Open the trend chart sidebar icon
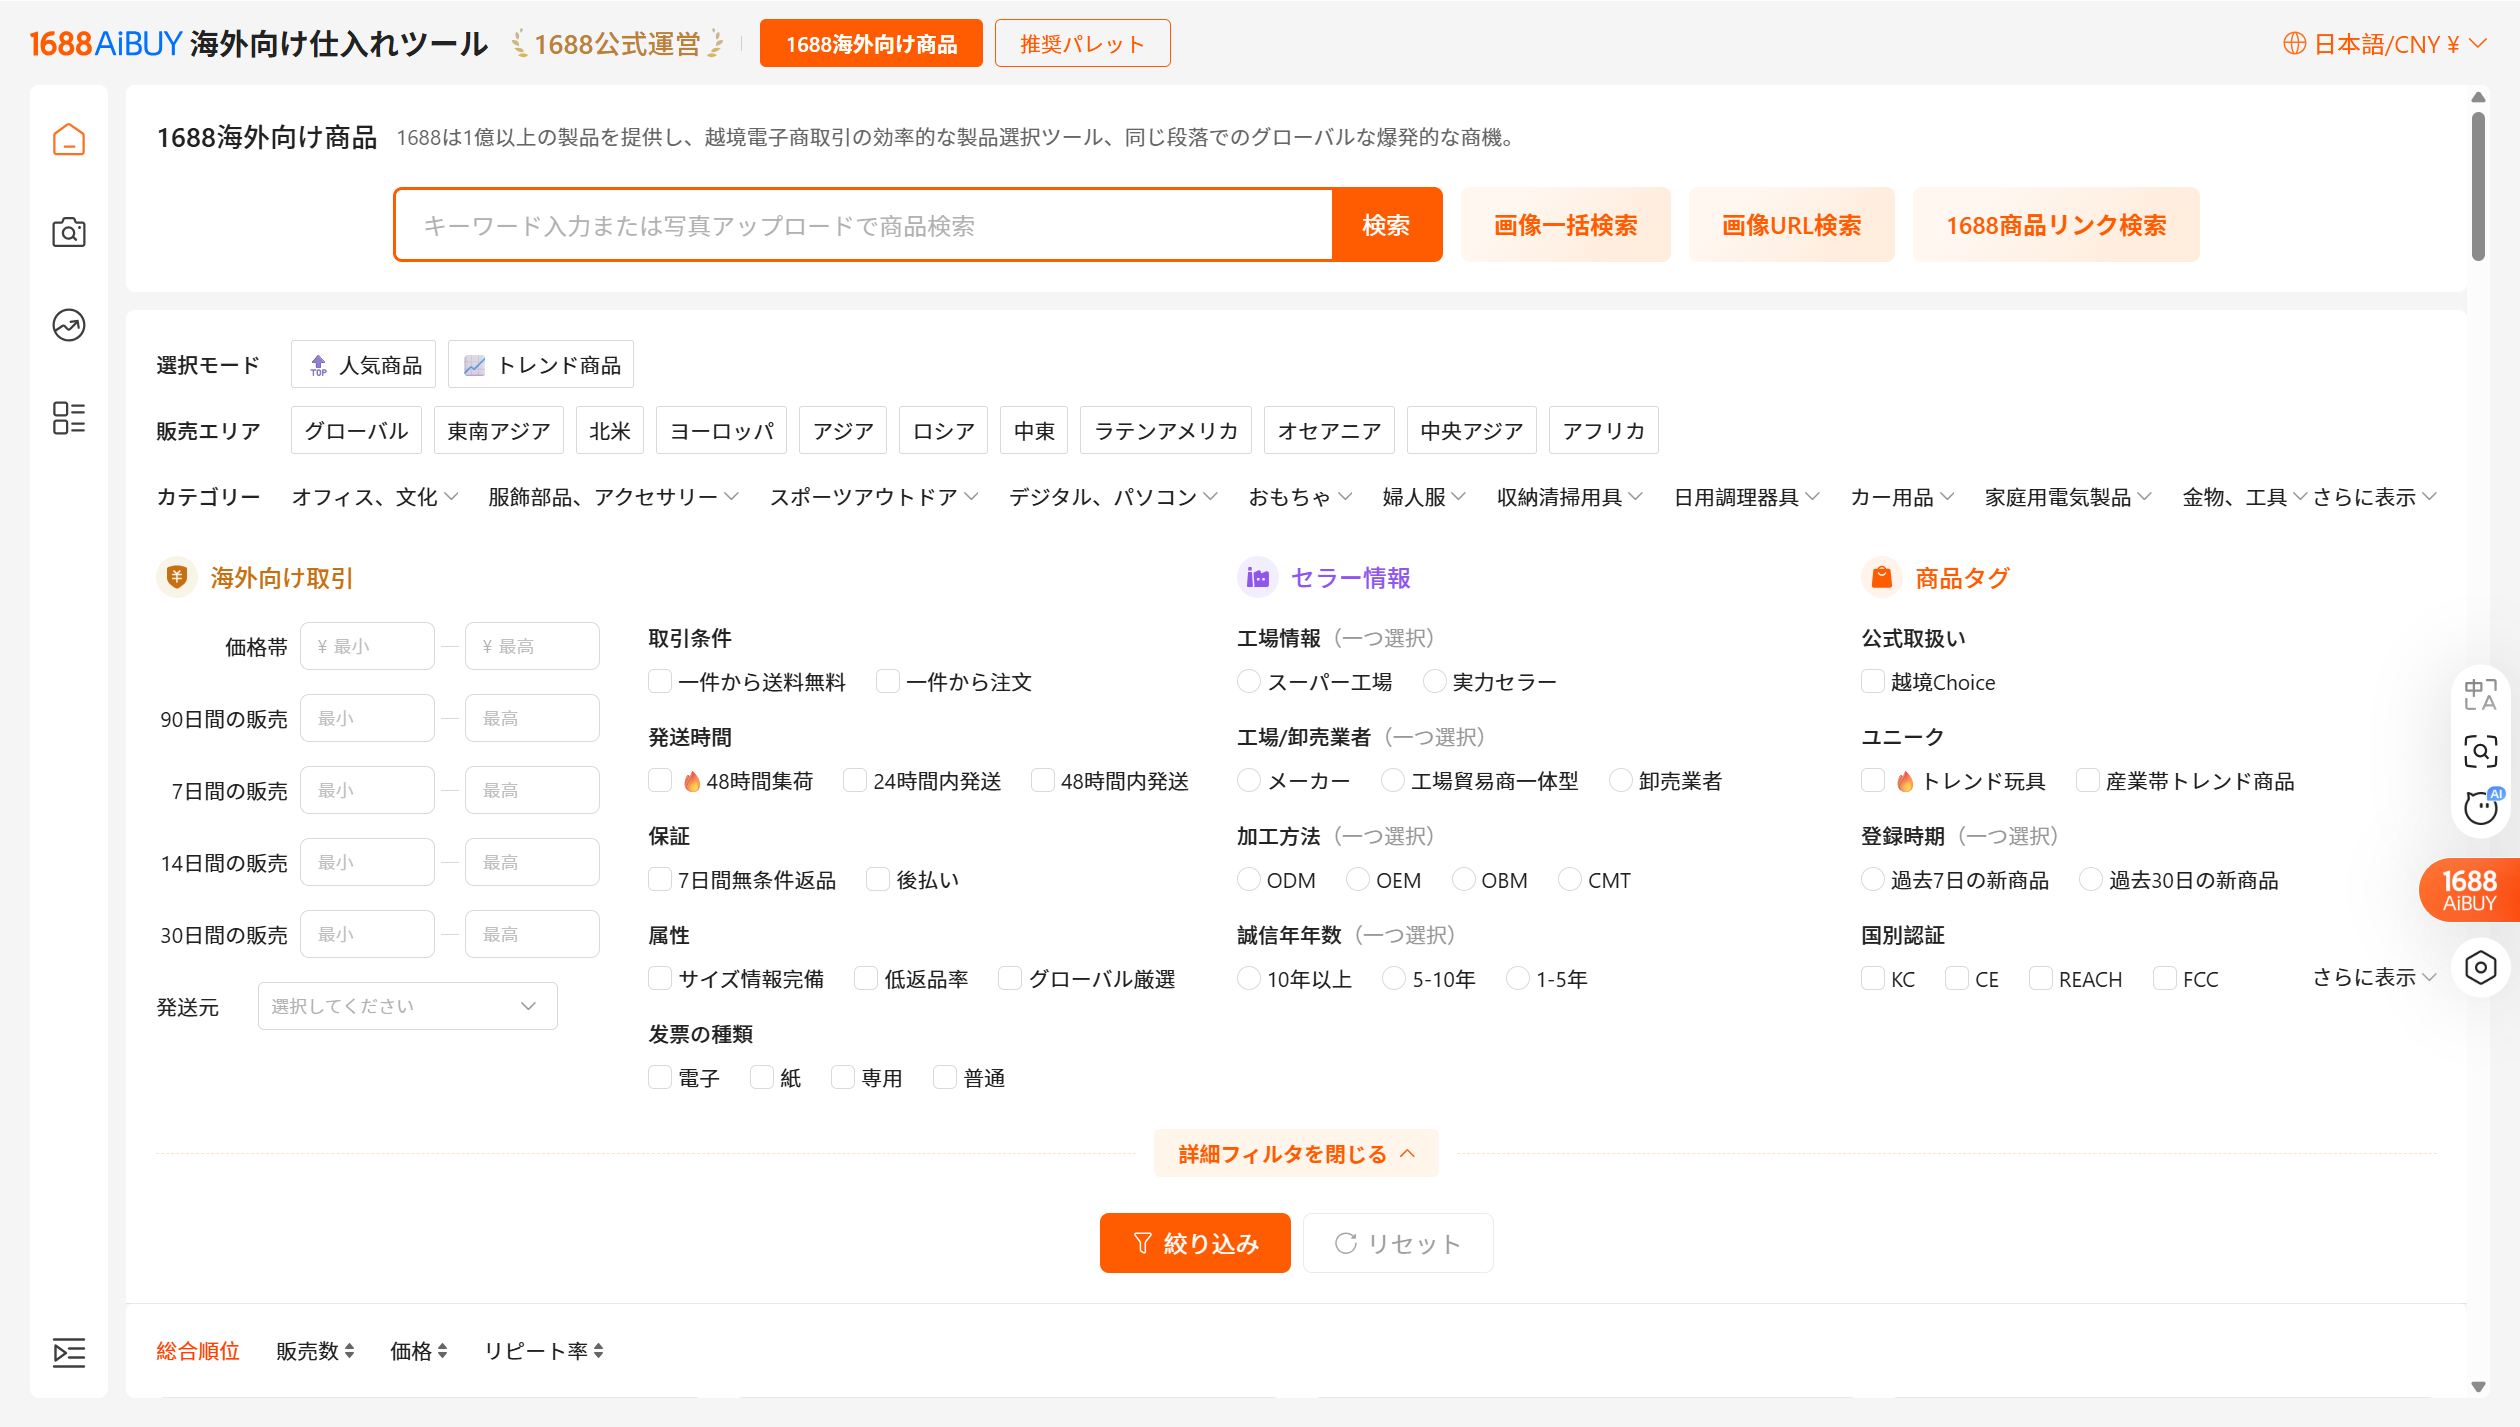Screen dimensions: 2520x1427 [68, 325]
